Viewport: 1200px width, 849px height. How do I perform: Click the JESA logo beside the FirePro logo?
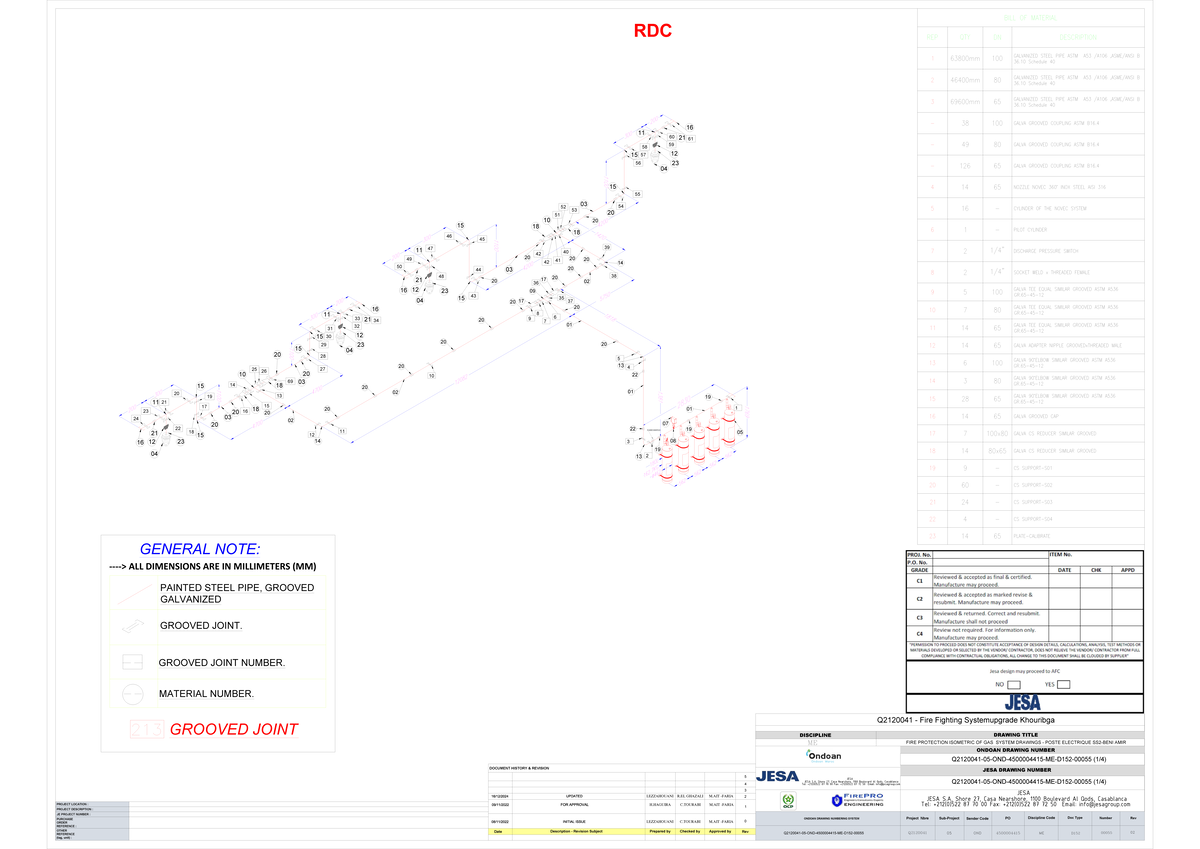pos(778,776)
